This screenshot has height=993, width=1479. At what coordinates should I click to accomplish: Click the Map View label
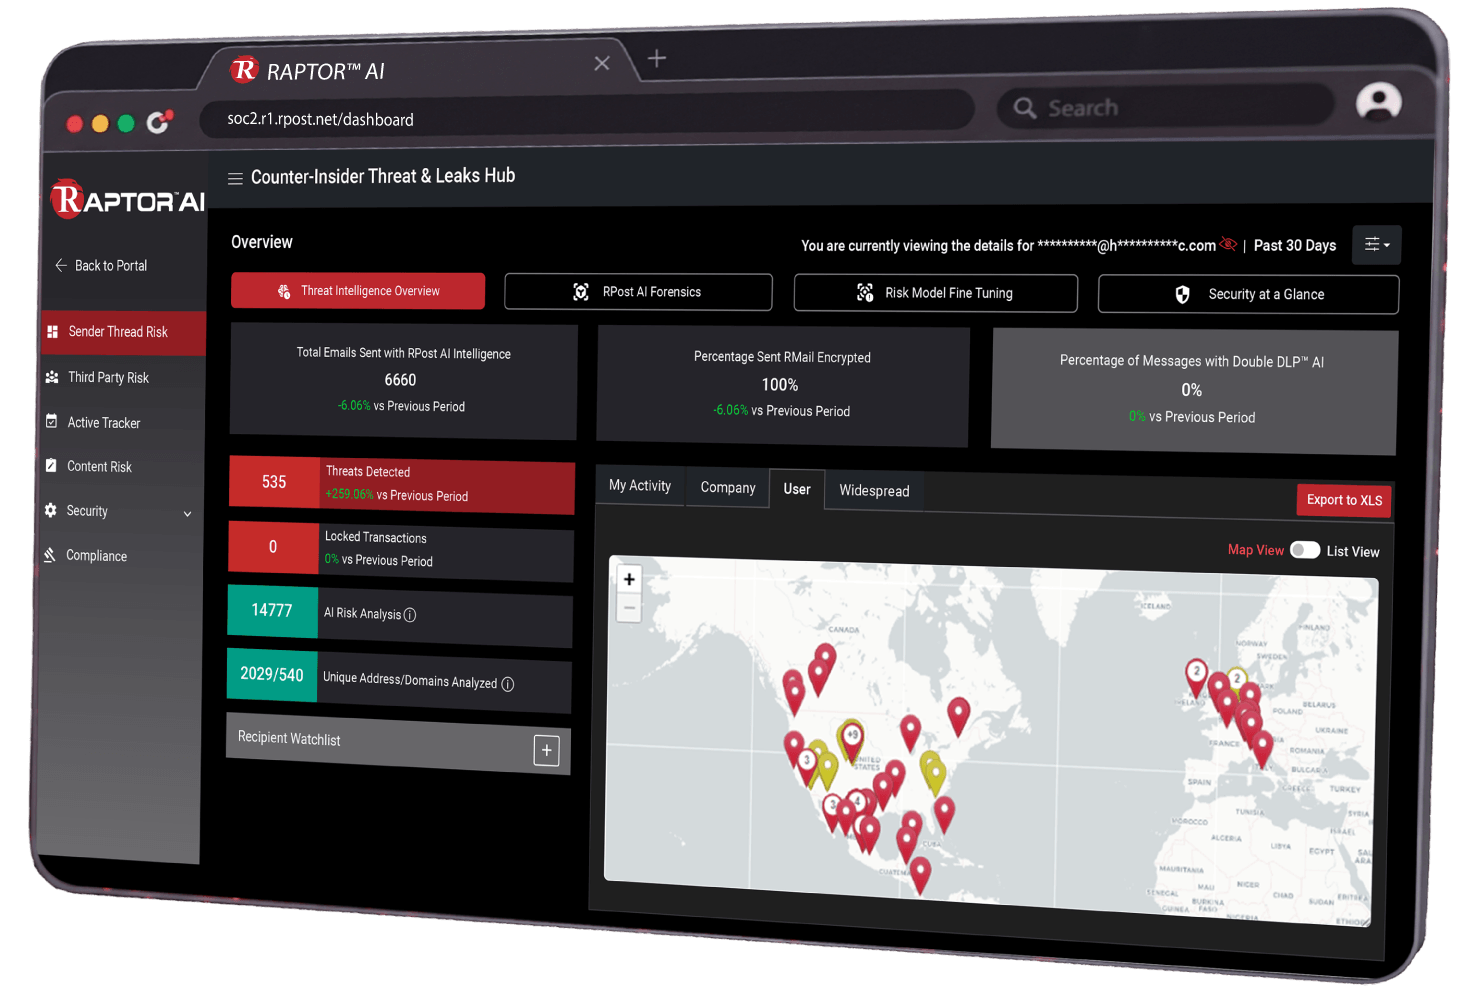pyautogui.click(x=1255, y=550)
